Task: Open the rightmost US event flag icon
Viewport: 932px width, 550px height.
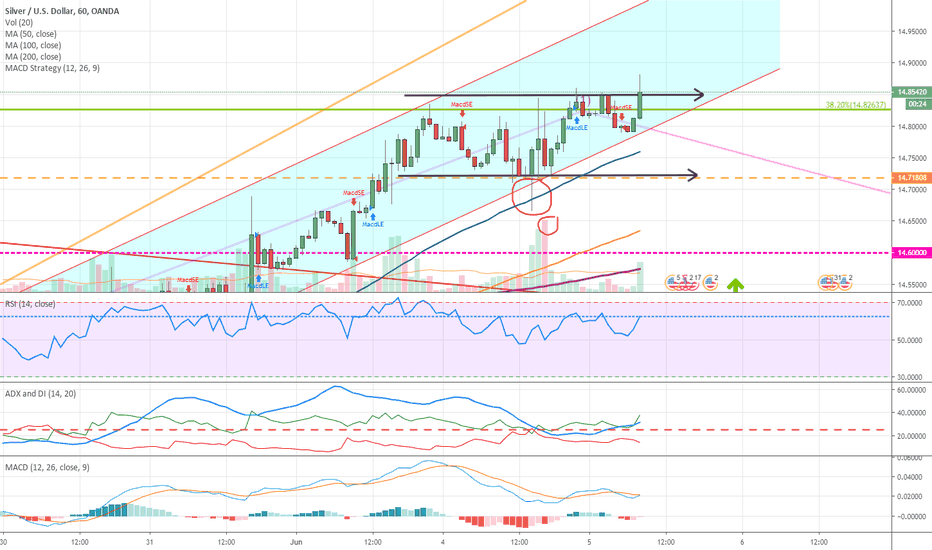Action: click(x=844, y=283)
